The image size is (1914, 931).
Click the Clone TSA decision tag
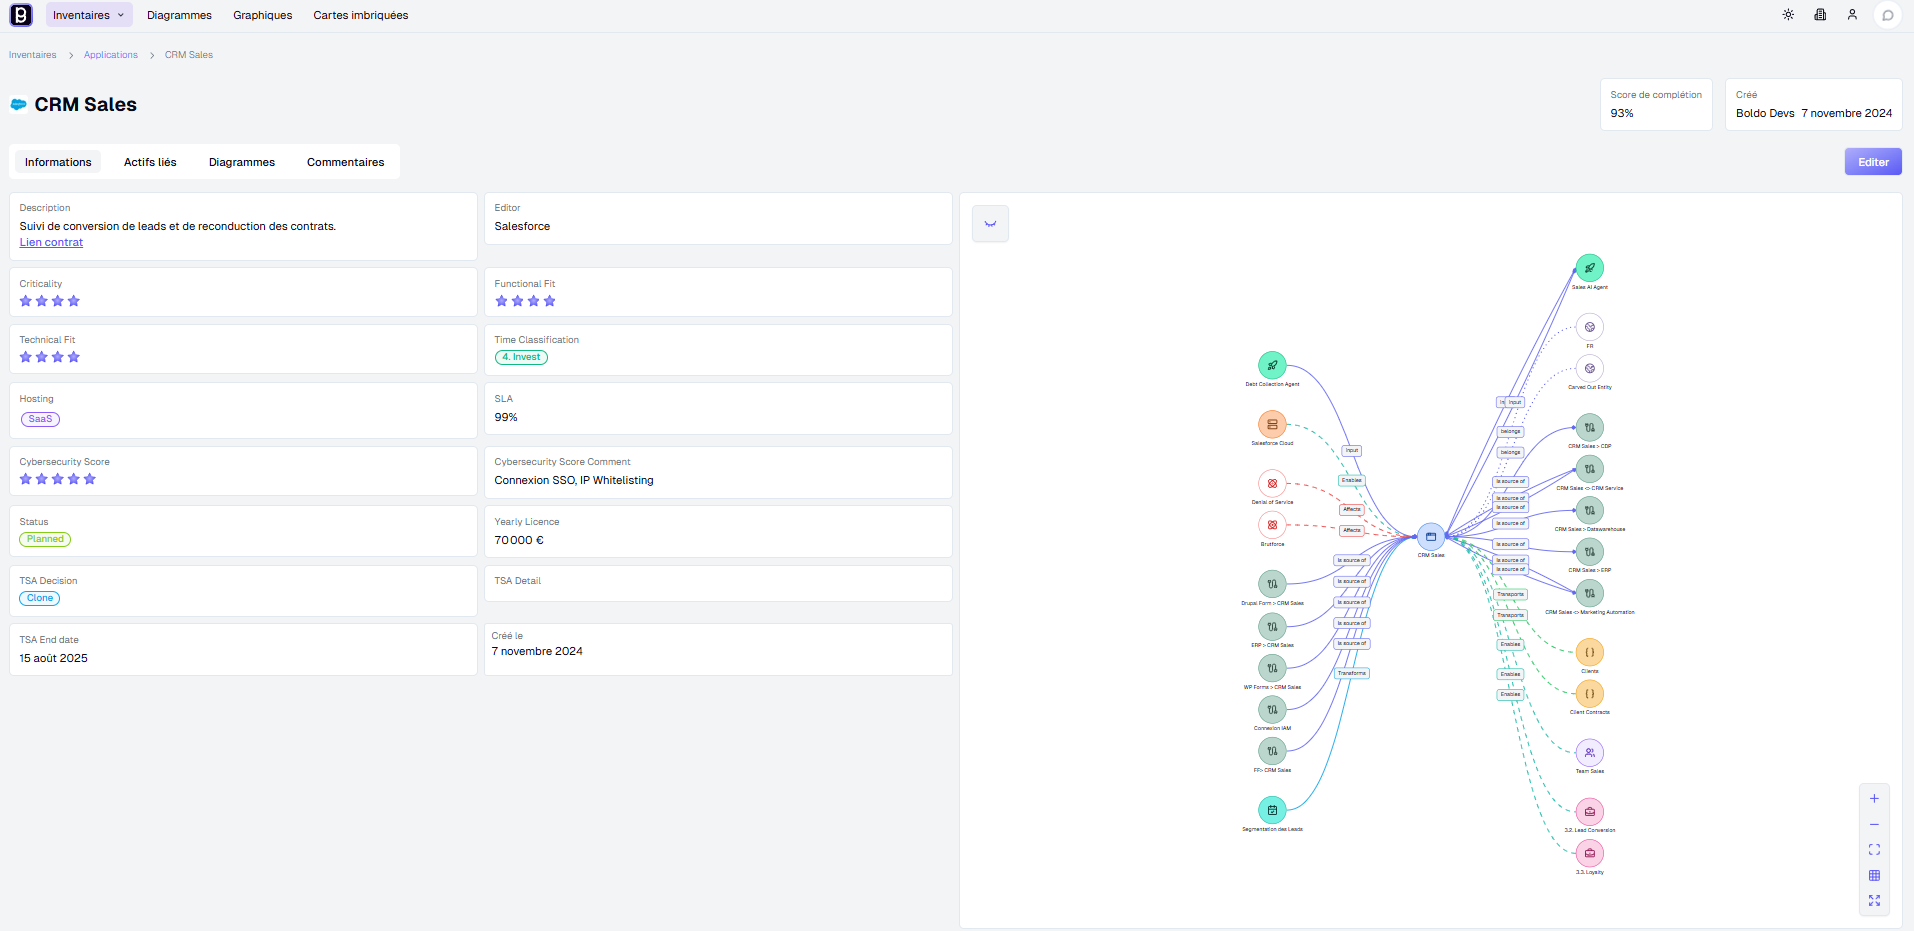tap(40, 598)
